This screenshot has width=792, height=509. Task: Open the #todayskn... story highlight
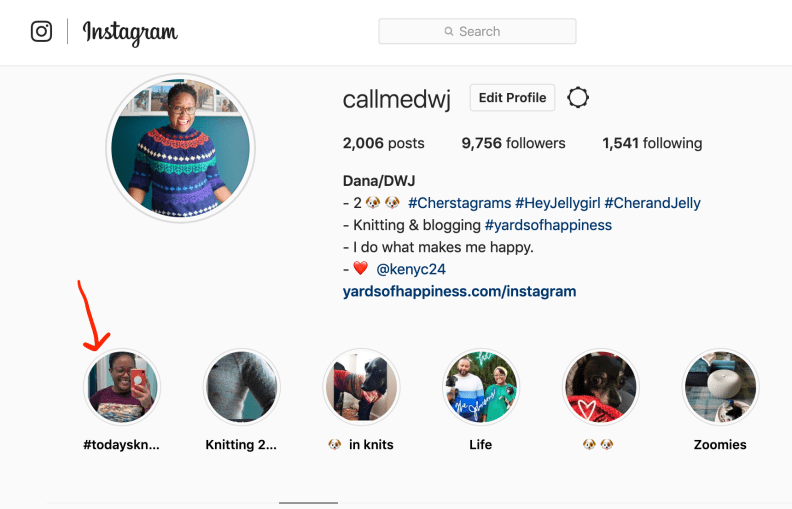click(122, 387)
